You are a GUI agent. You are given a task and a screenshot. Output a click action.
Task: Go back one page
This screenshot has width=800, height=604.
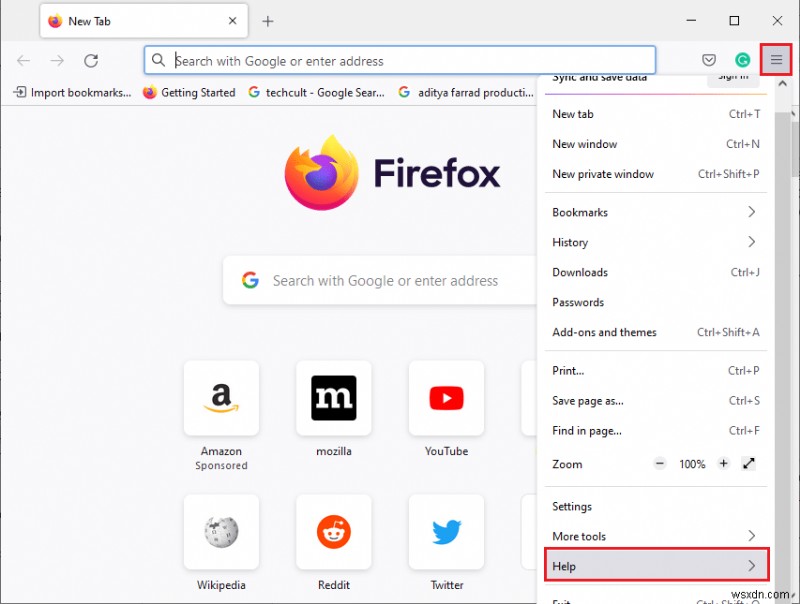click(x=23, y=61)
